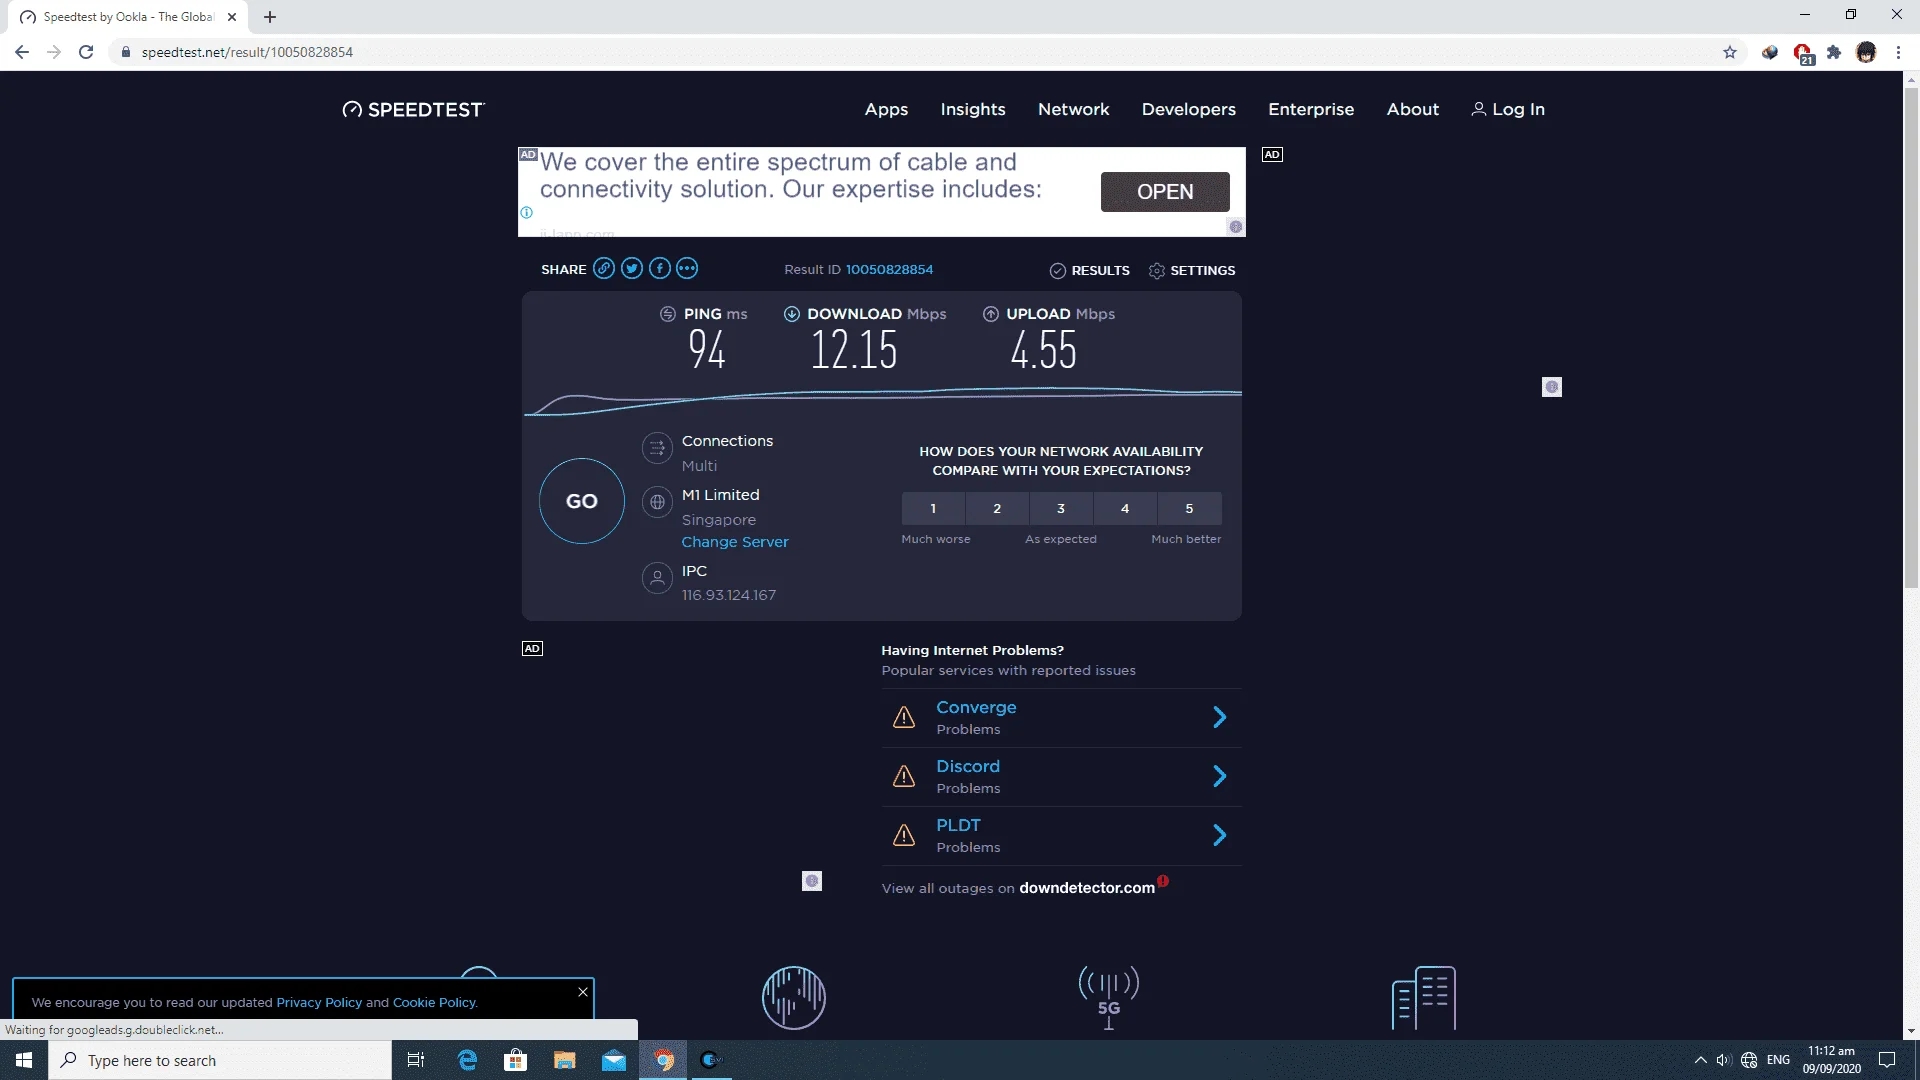Copy the result link via share icon
Image resolution: width=1920 pixels, height=1080 pixels.
click(x=604, y=268)
